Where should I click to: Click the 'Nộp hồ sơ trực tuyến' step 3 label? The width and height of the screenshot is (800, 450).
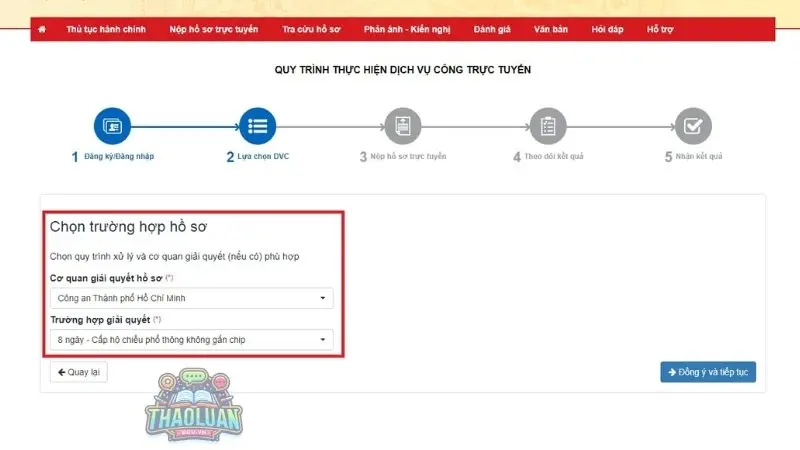tap(408, 157)
